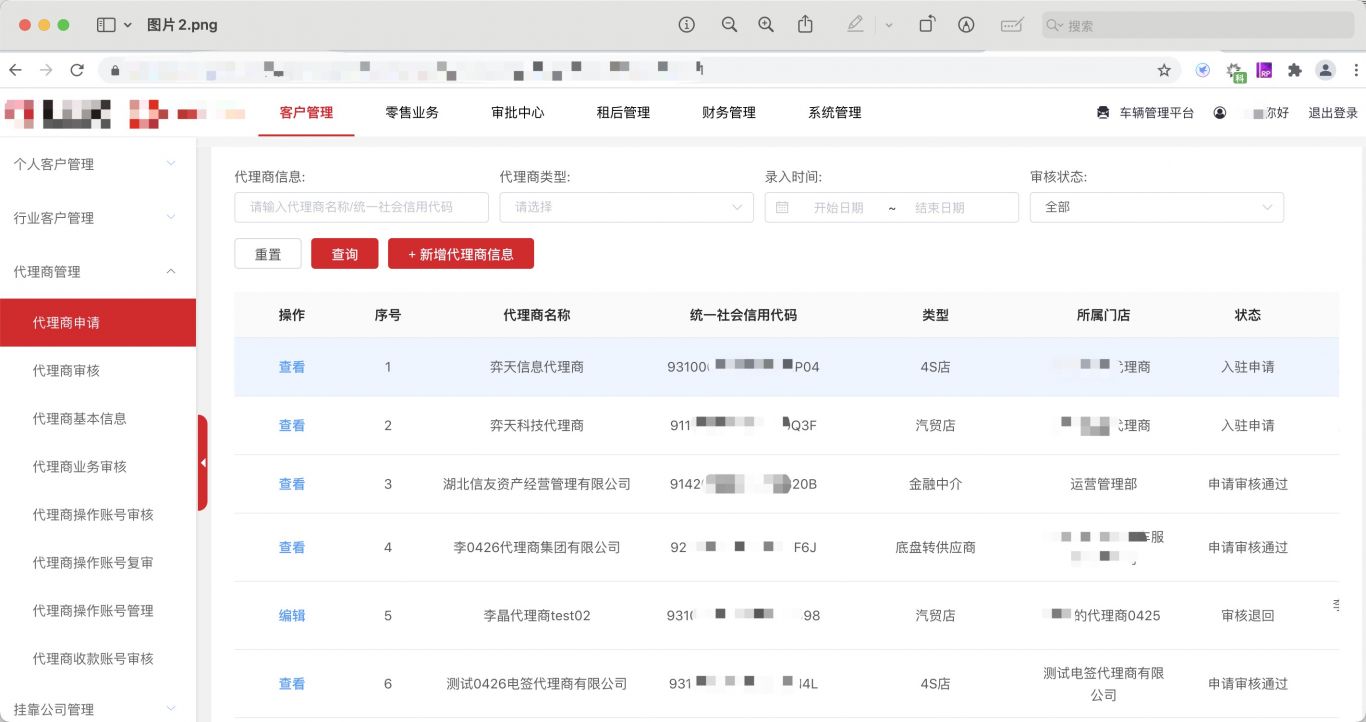This screenshot has height=722, width=1366.
Task: Show the Markup toolbar icon
Action: click(966, 25)
